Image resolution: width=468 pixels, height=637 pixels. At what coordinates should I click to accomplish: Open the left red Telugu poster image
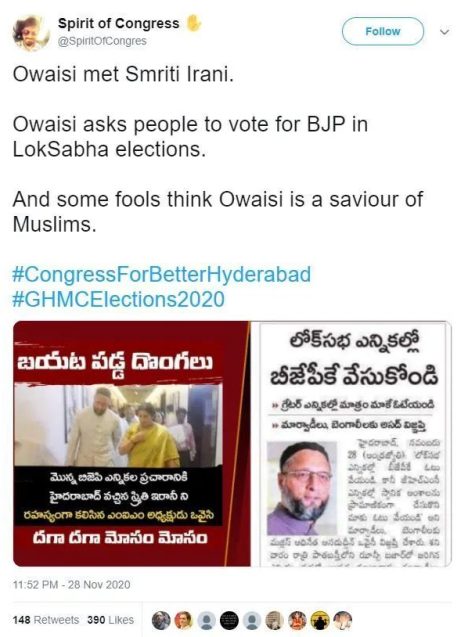[x=132, y=444]
